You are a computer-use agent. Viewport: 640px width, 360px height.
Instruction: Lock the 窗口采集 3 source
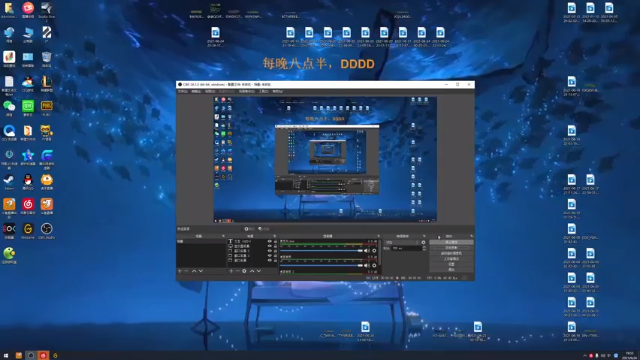tap(275, 251)
